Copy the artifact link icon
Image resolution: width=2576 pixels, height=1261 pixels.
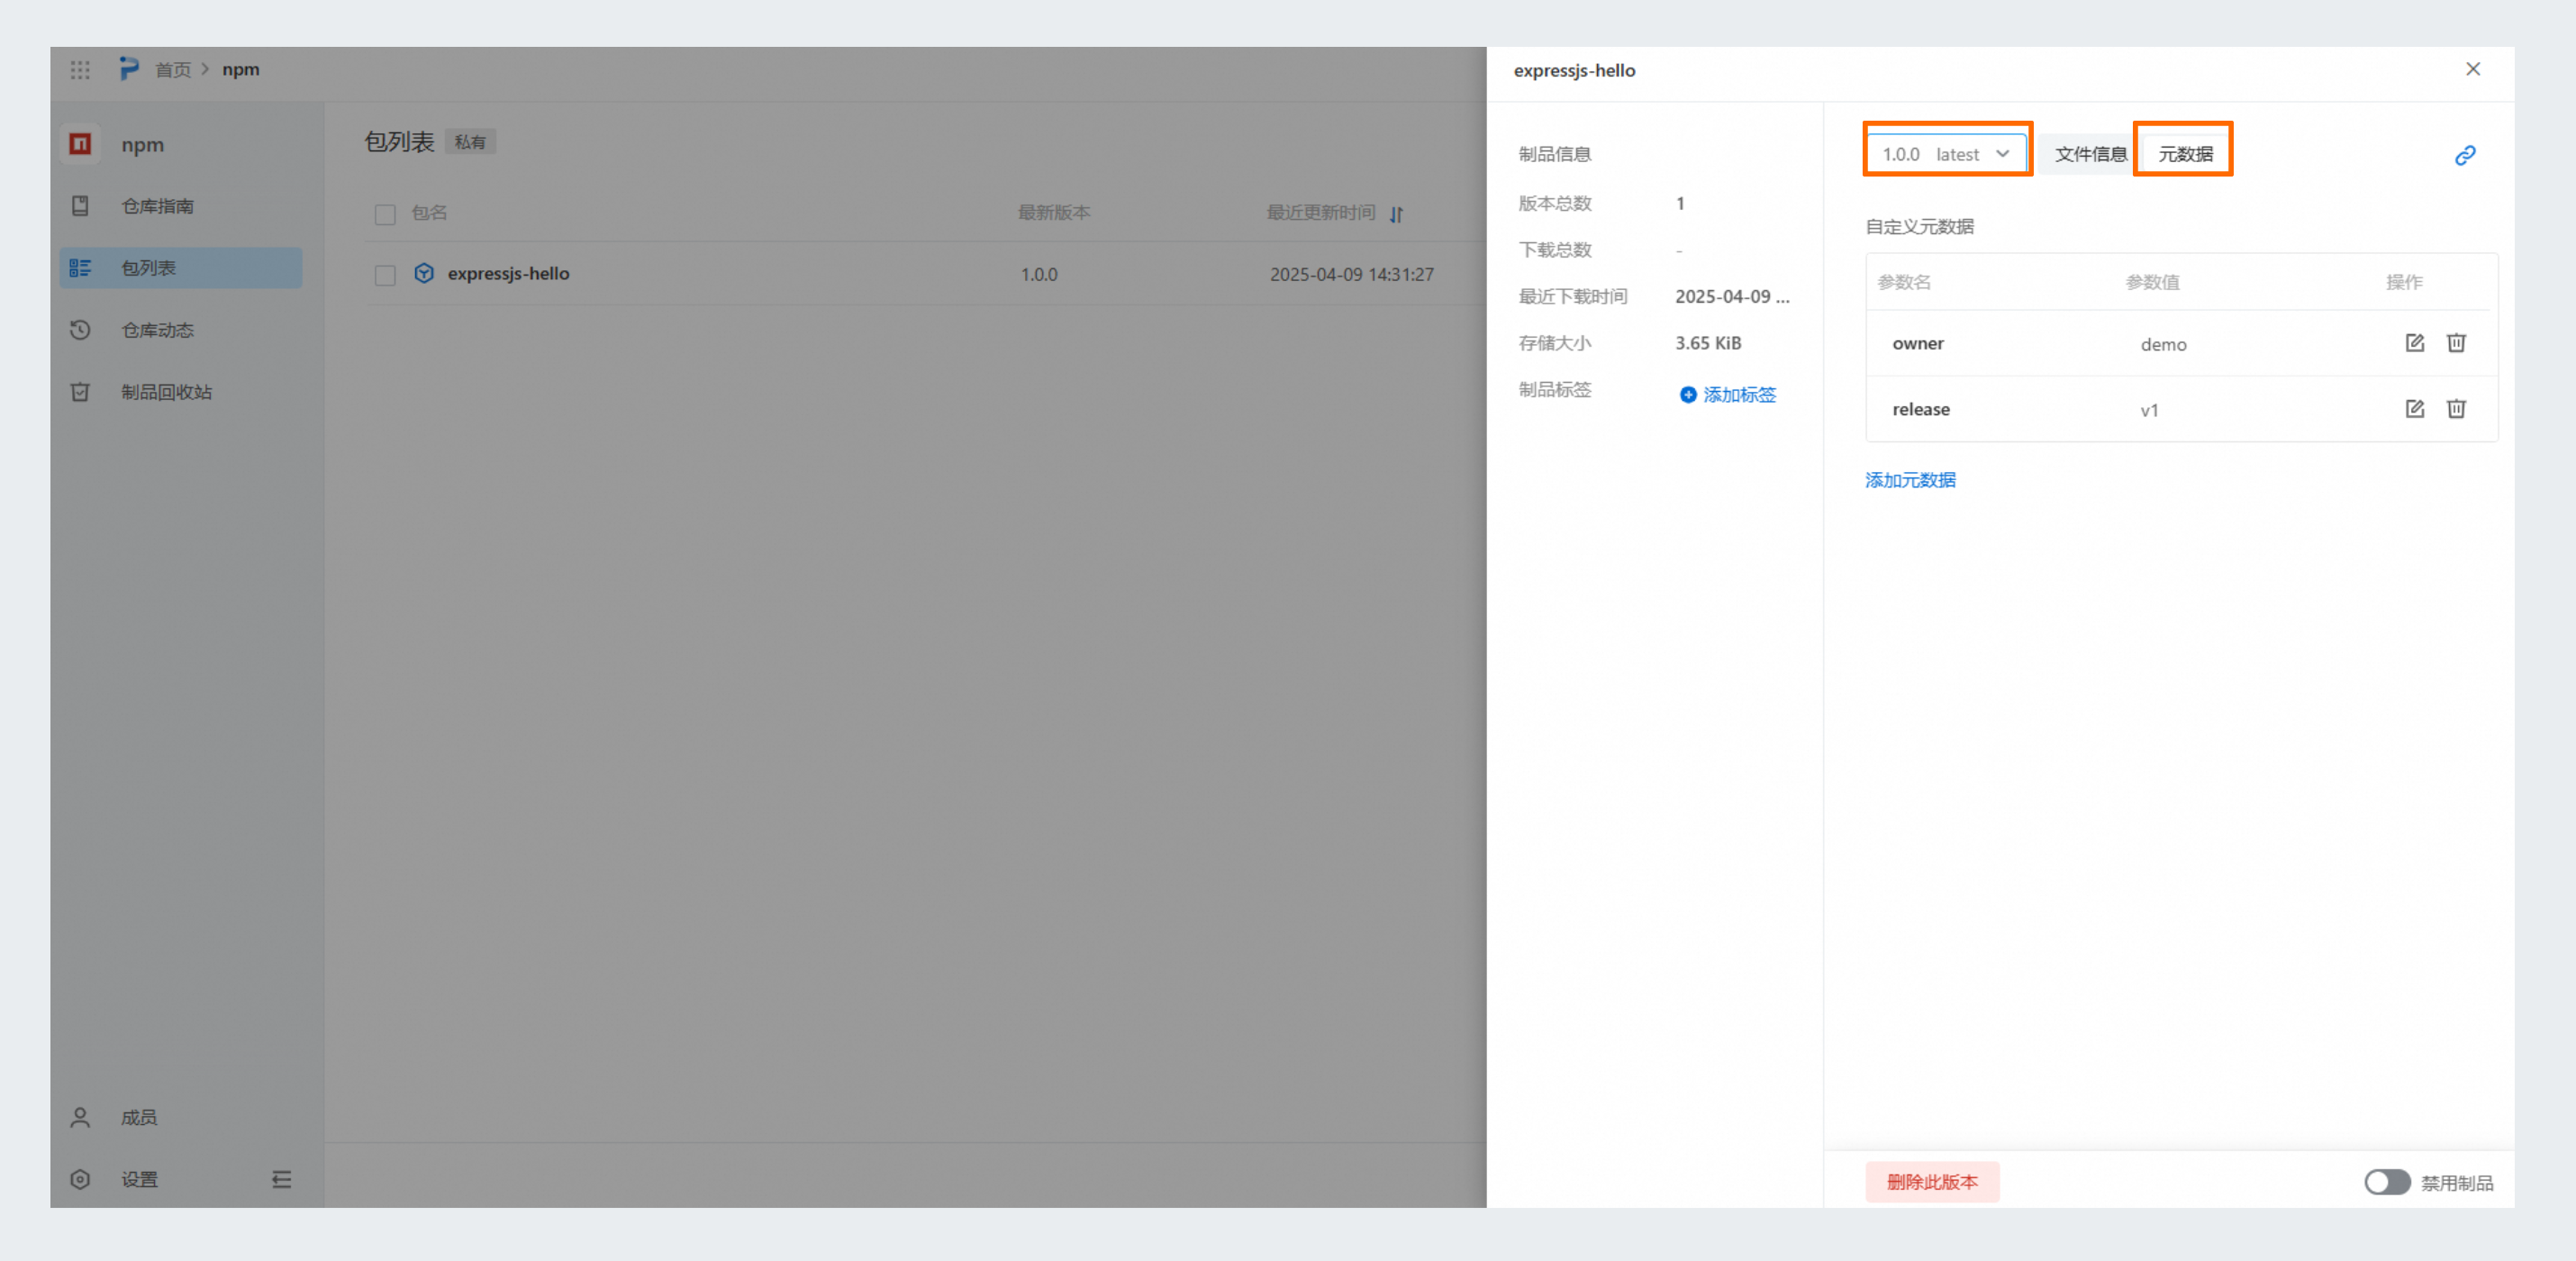(x=2465, y=155)
